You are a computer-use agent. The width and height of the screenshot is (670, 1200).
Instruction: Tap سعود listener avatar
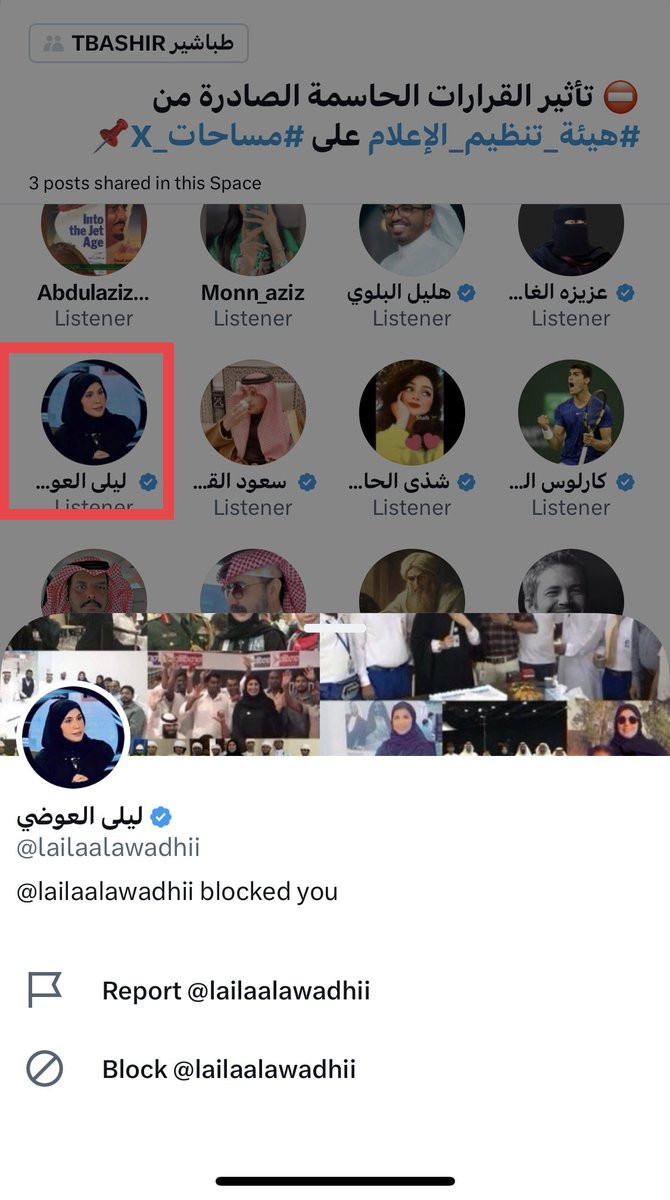(252, 412)
